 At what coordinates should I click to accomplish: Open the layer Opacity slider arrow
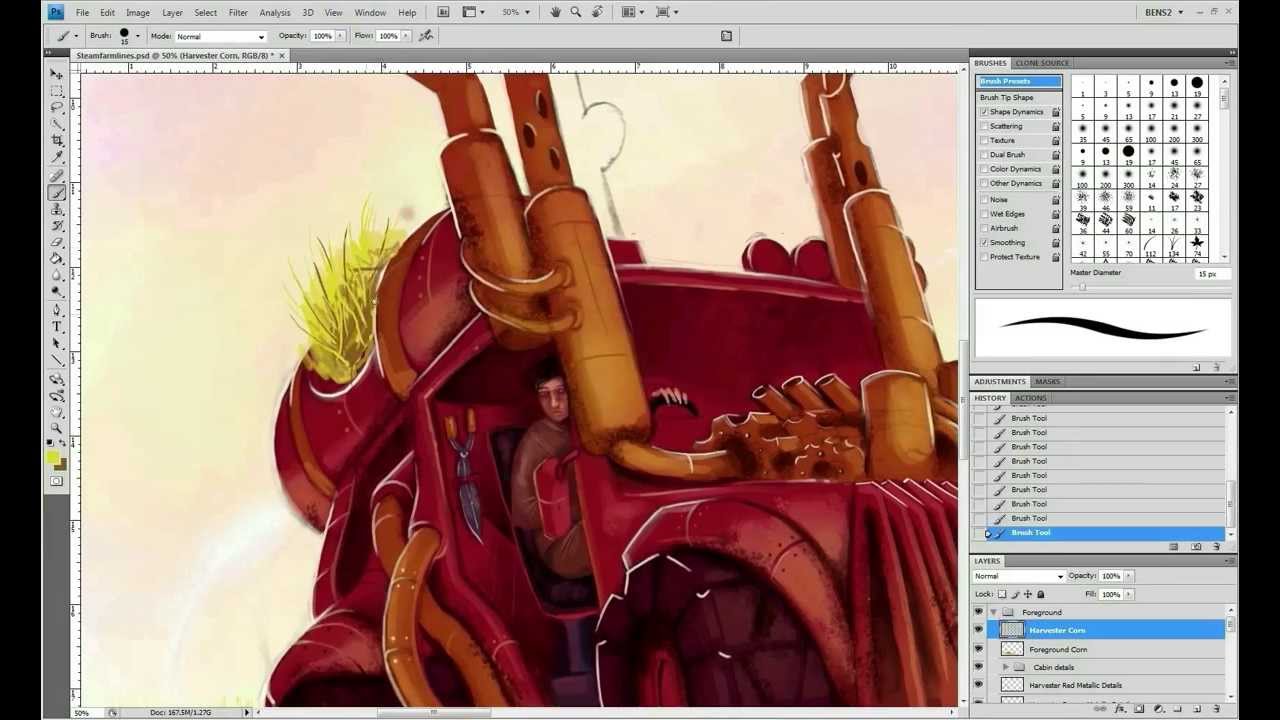tap(1129, 576)
